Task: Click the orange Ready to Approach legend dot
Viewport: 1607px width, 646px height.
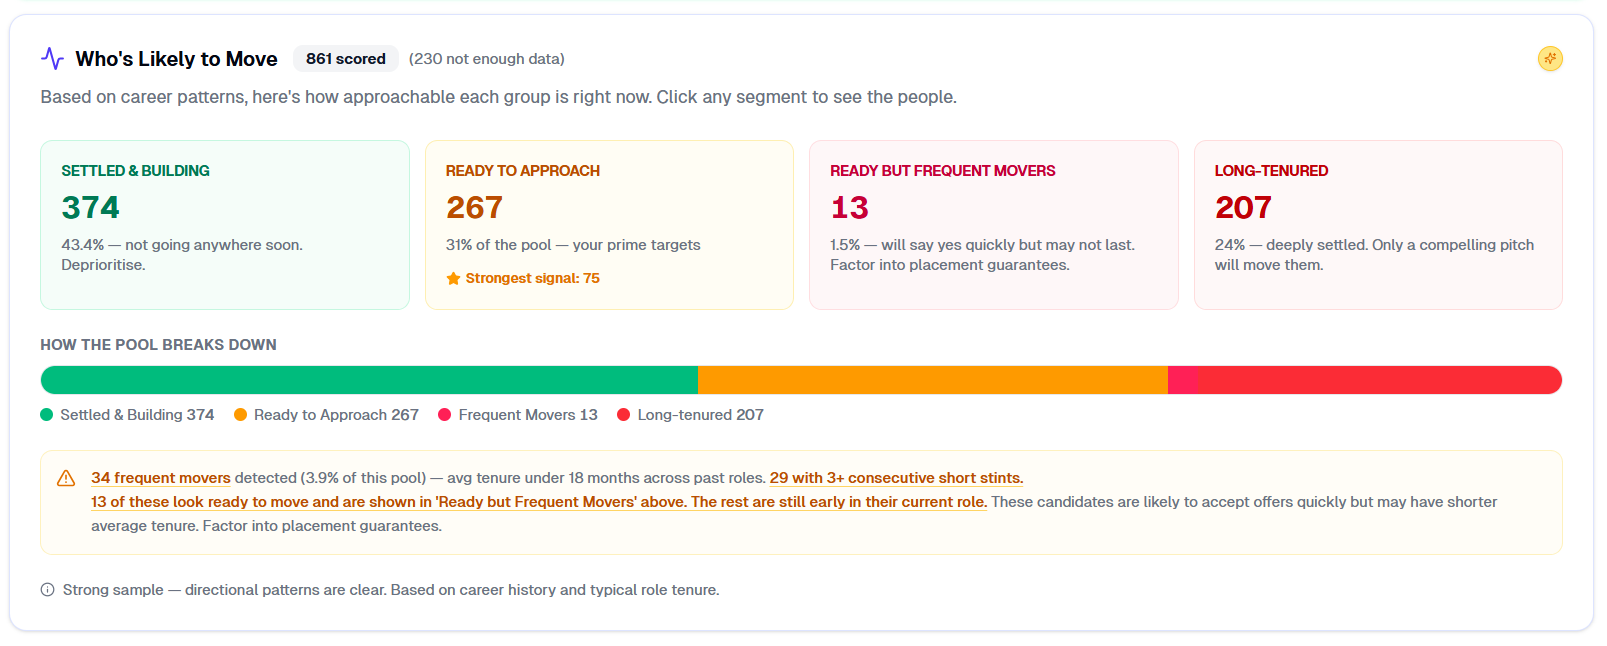Action: point(240,415)
